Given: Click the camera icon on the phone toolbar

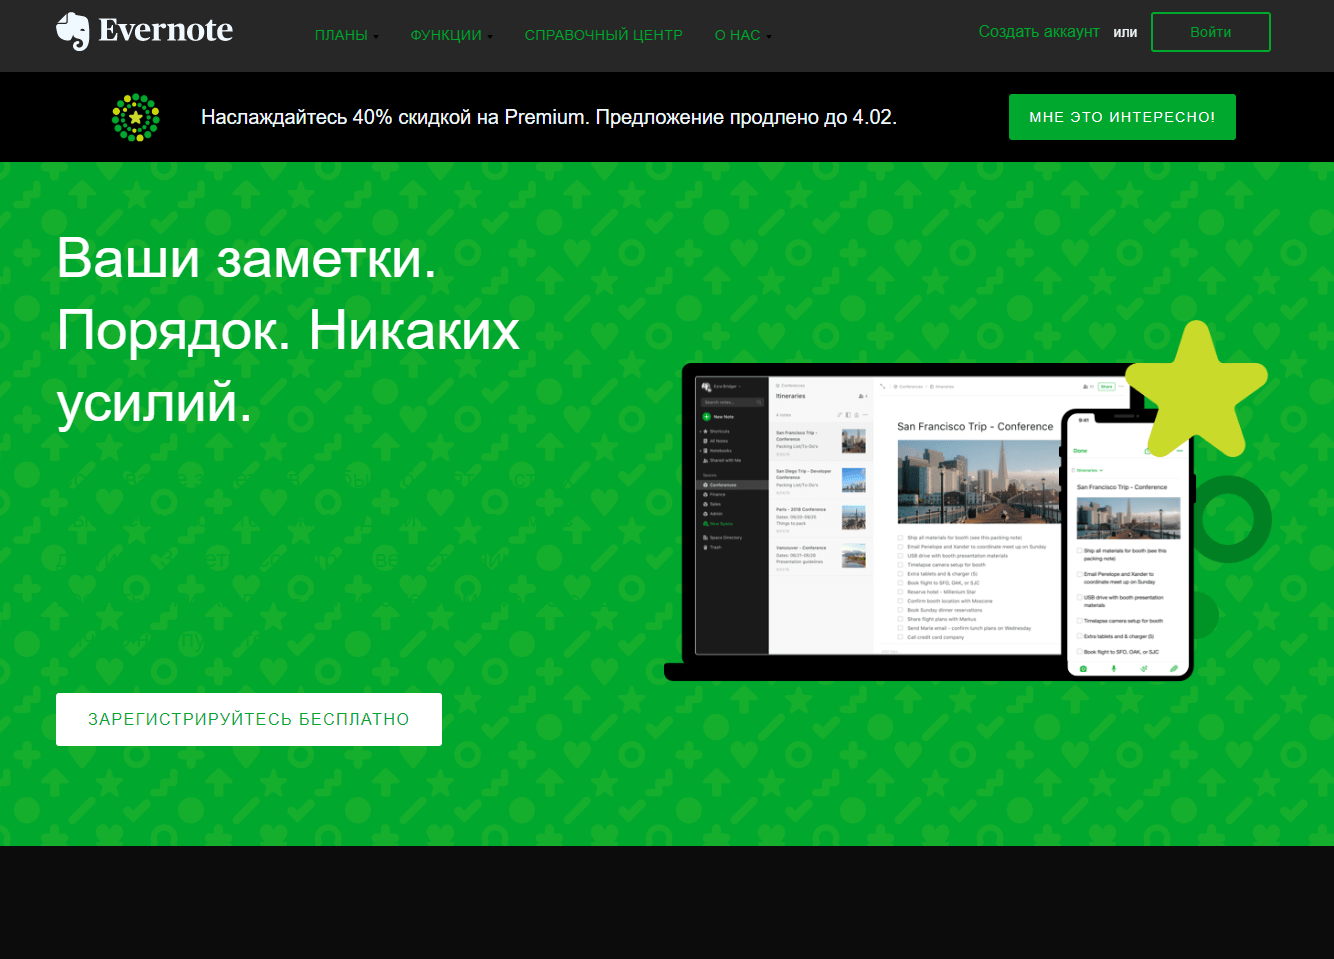Looking at the screenshot, I should [1084, 667].
